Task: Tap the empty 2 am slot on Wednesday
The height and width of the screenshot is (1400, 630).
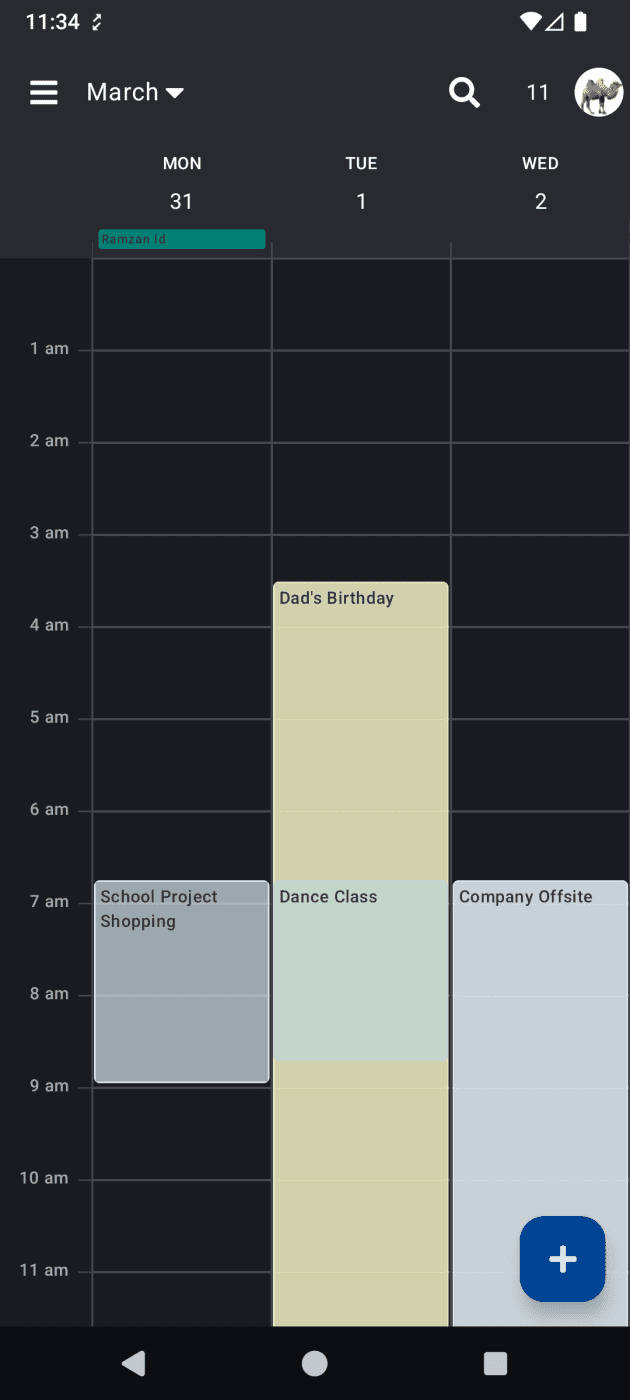Action: pos(540,488)
